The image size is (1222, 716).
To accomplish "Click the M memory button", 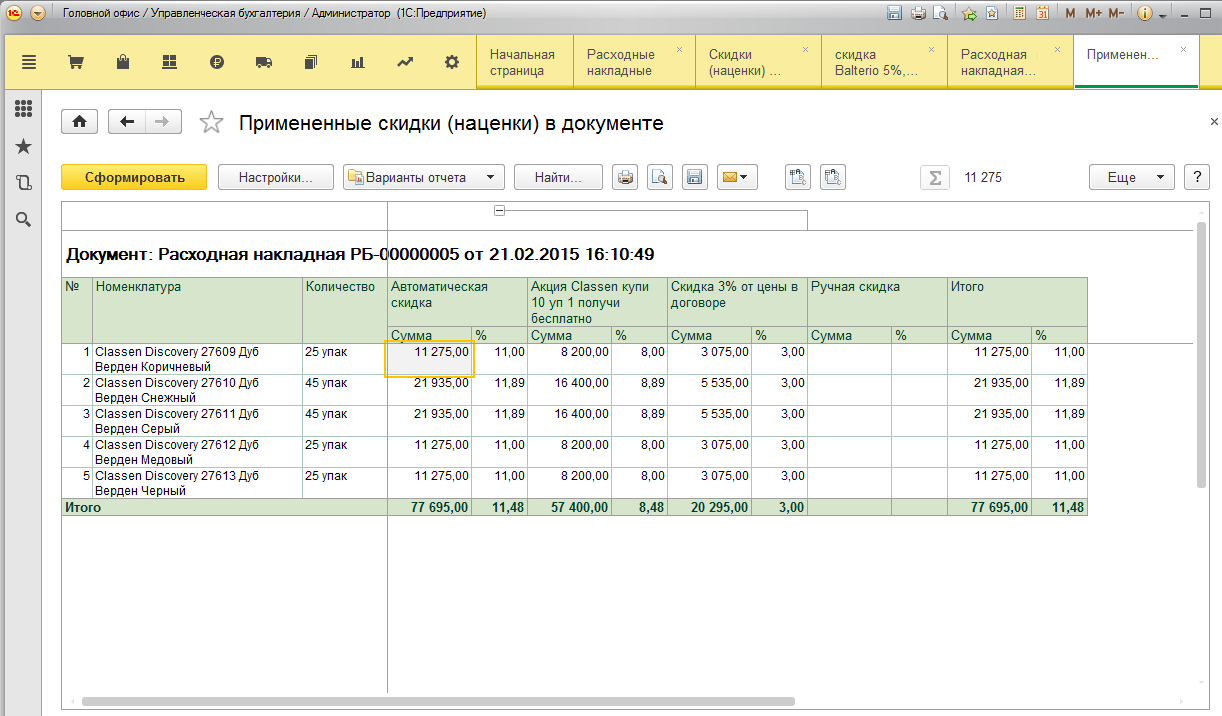I will 1071,14.
